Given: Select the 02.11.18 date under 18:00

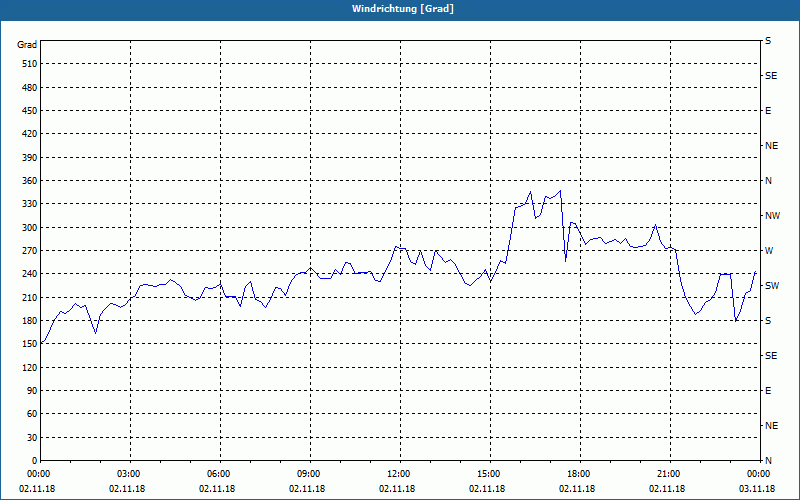Looking at the screenshot, I should tap(577, 489).
